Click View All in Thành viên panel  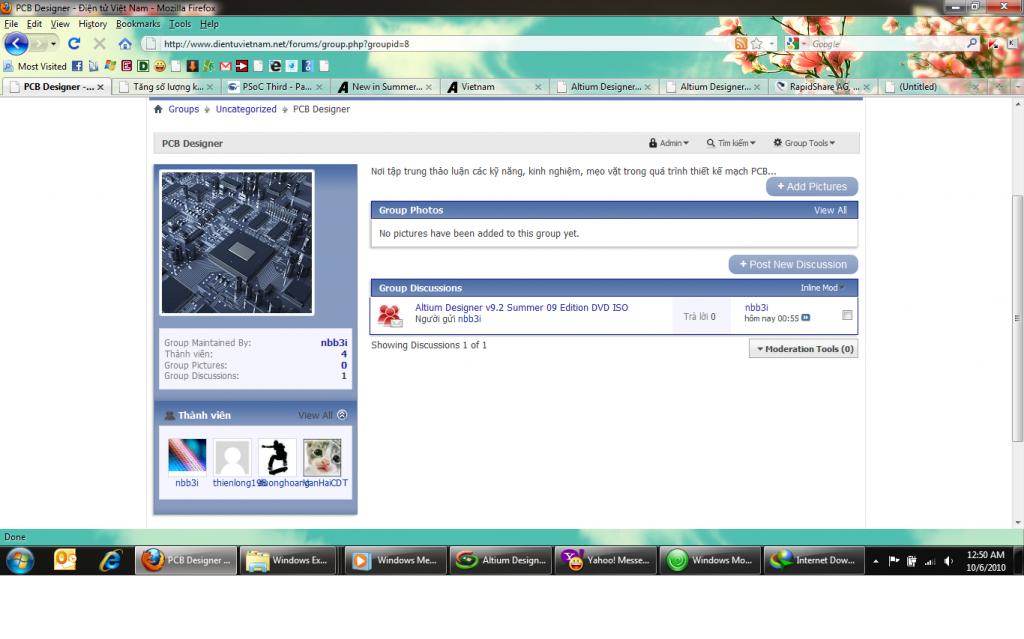(315, 415)
